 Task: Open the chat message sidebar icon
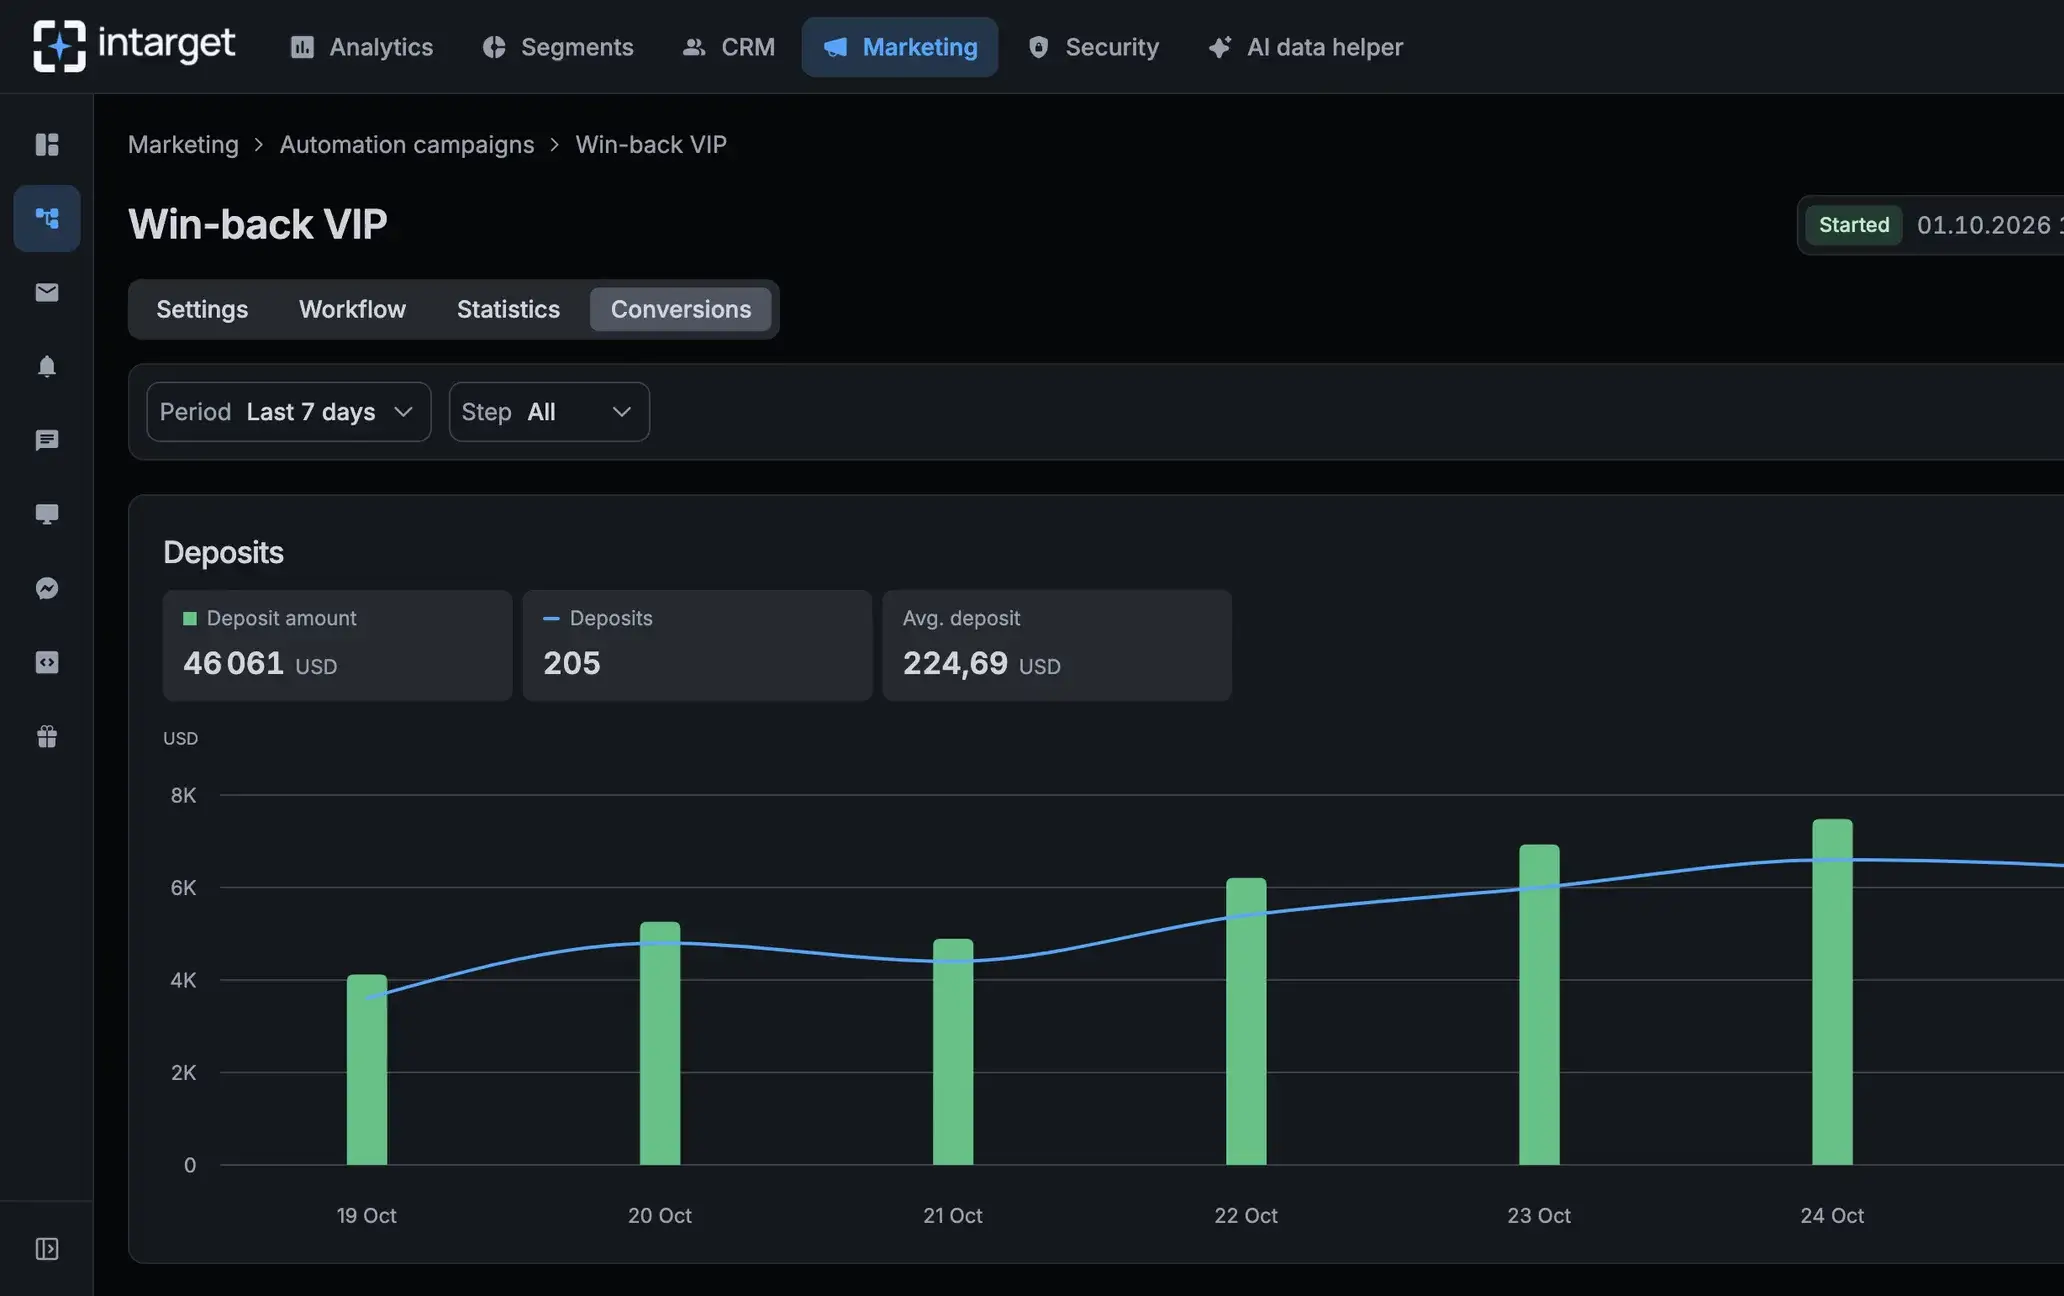[47, 440]
